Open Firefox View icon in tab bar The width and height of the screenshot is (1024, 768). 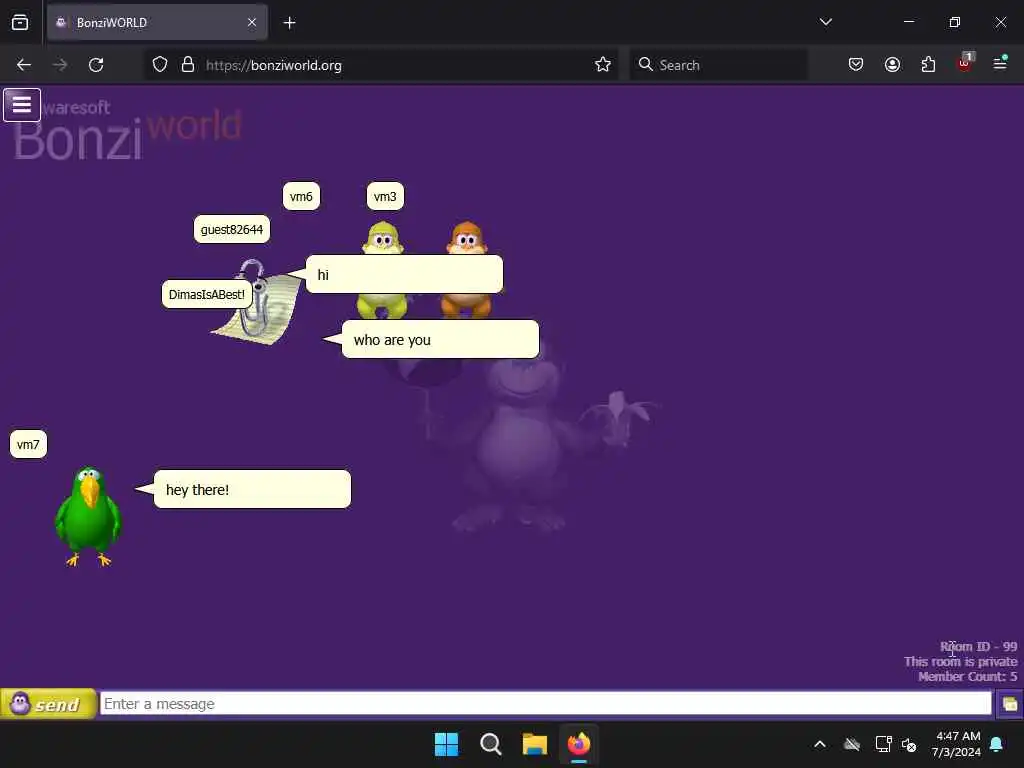[20, 23]
